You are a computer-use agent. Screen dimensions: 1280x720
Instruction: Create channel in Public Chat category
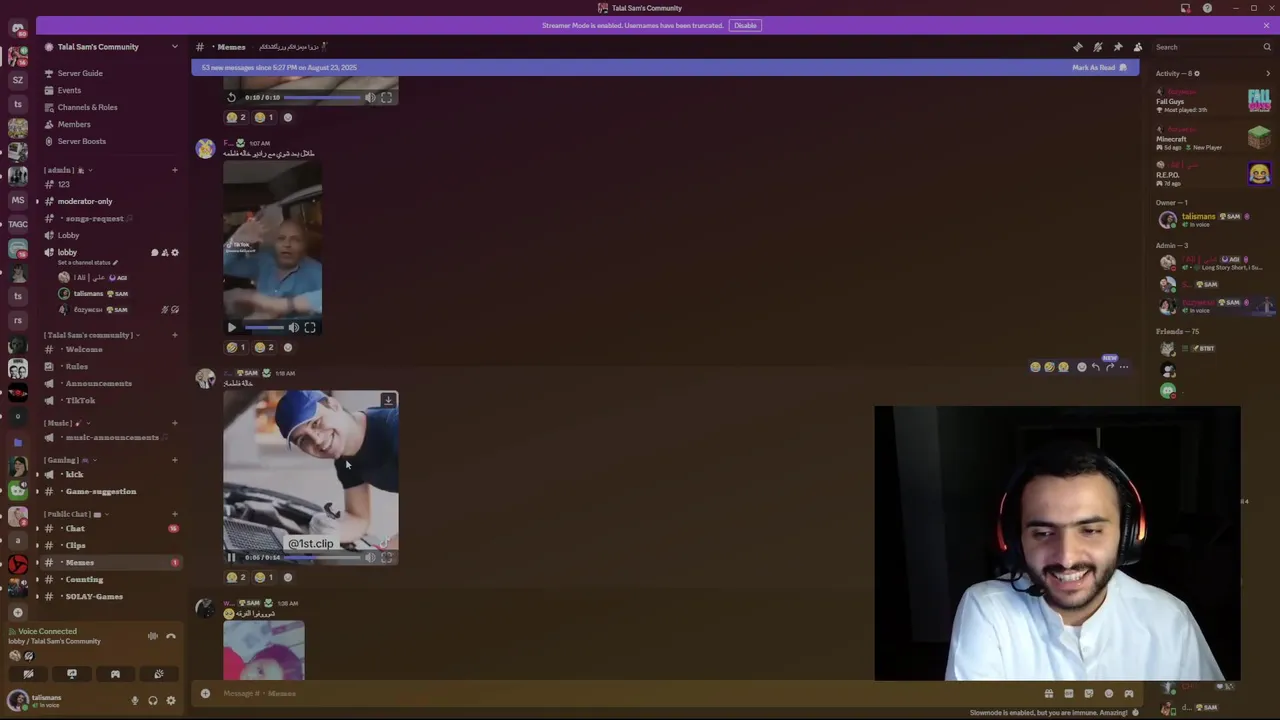(x=174, y=514)
